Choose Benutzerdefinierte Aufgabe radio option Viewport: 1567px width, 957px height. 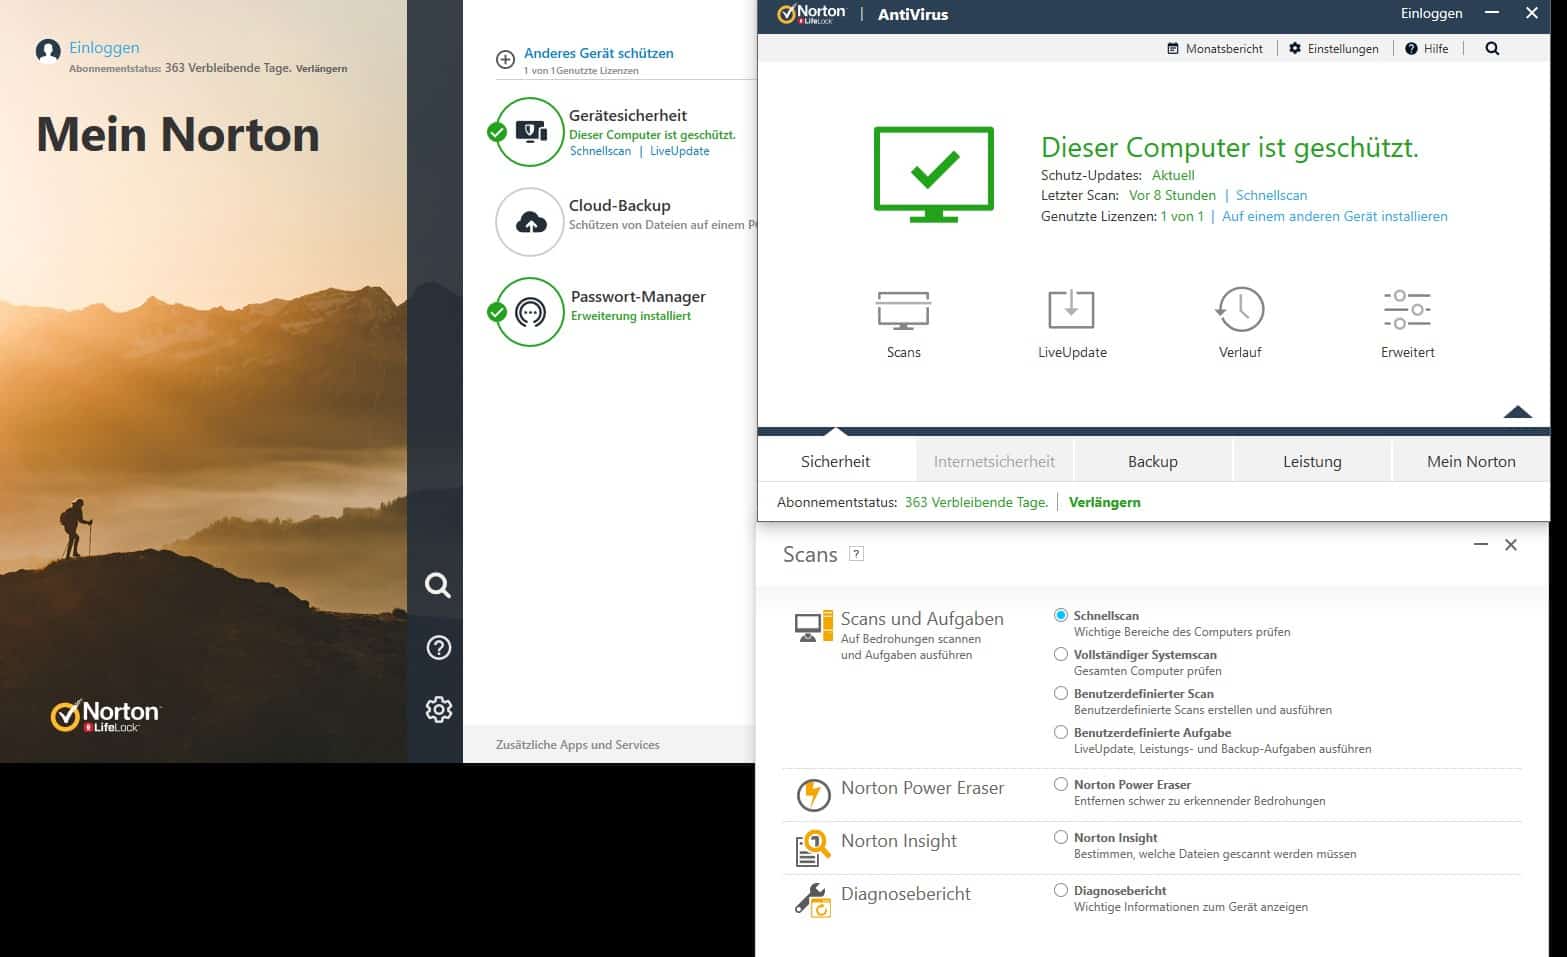[x=1061, y=732]
